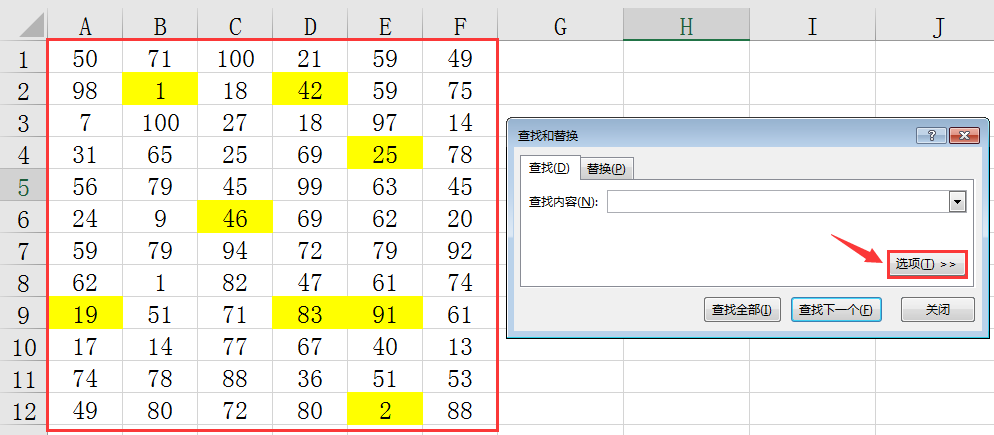Click yellow cell D9 containing 83

tap(310, 315)
